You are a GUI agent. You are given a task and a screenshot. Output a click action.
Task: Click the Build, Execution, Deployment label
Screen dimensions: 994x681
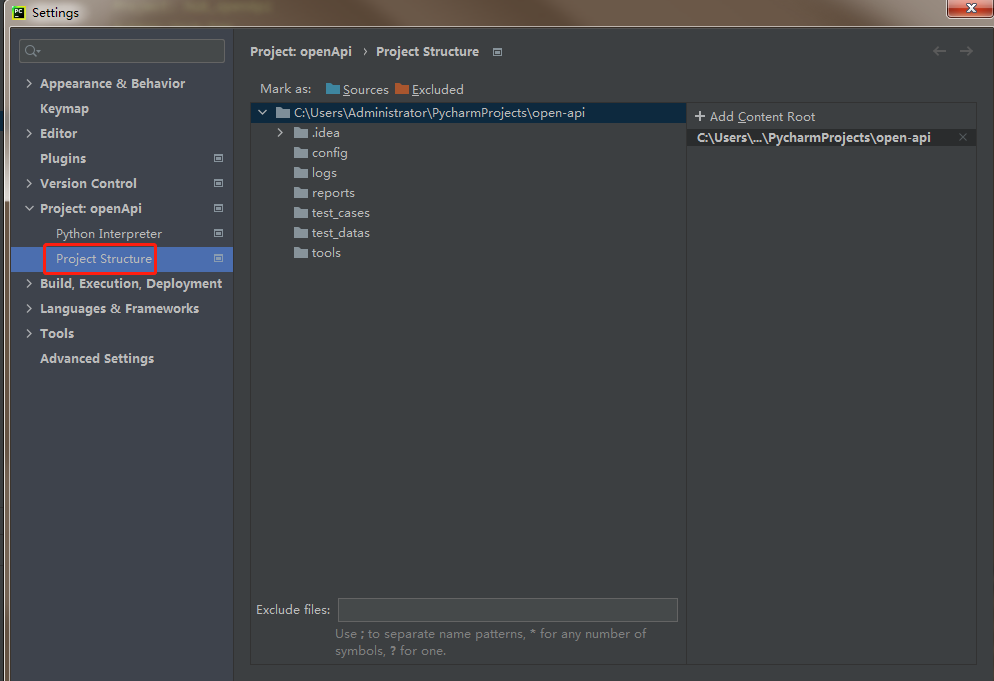pyautogui.click(x=131, y=283)
